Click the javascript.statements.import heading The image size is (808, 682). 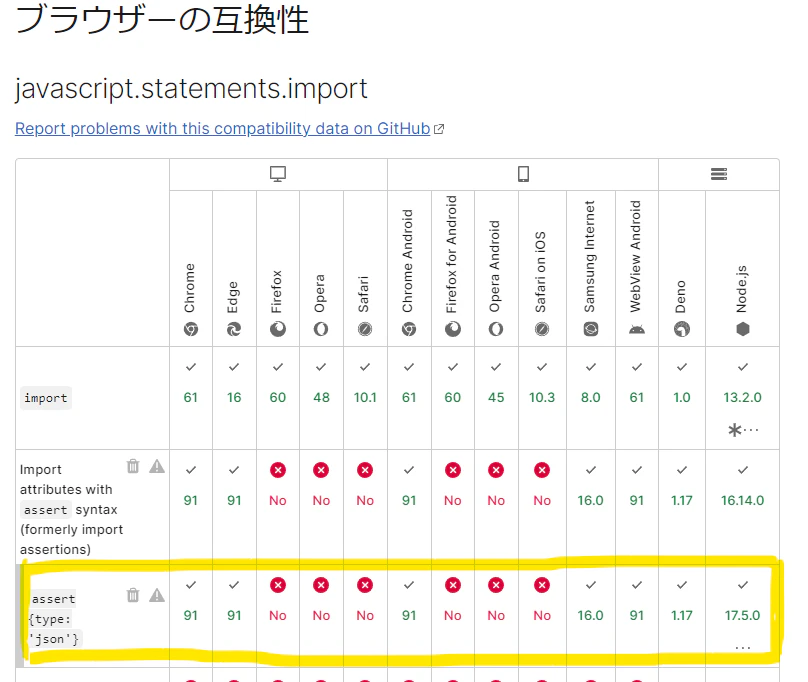coord(191,89)
